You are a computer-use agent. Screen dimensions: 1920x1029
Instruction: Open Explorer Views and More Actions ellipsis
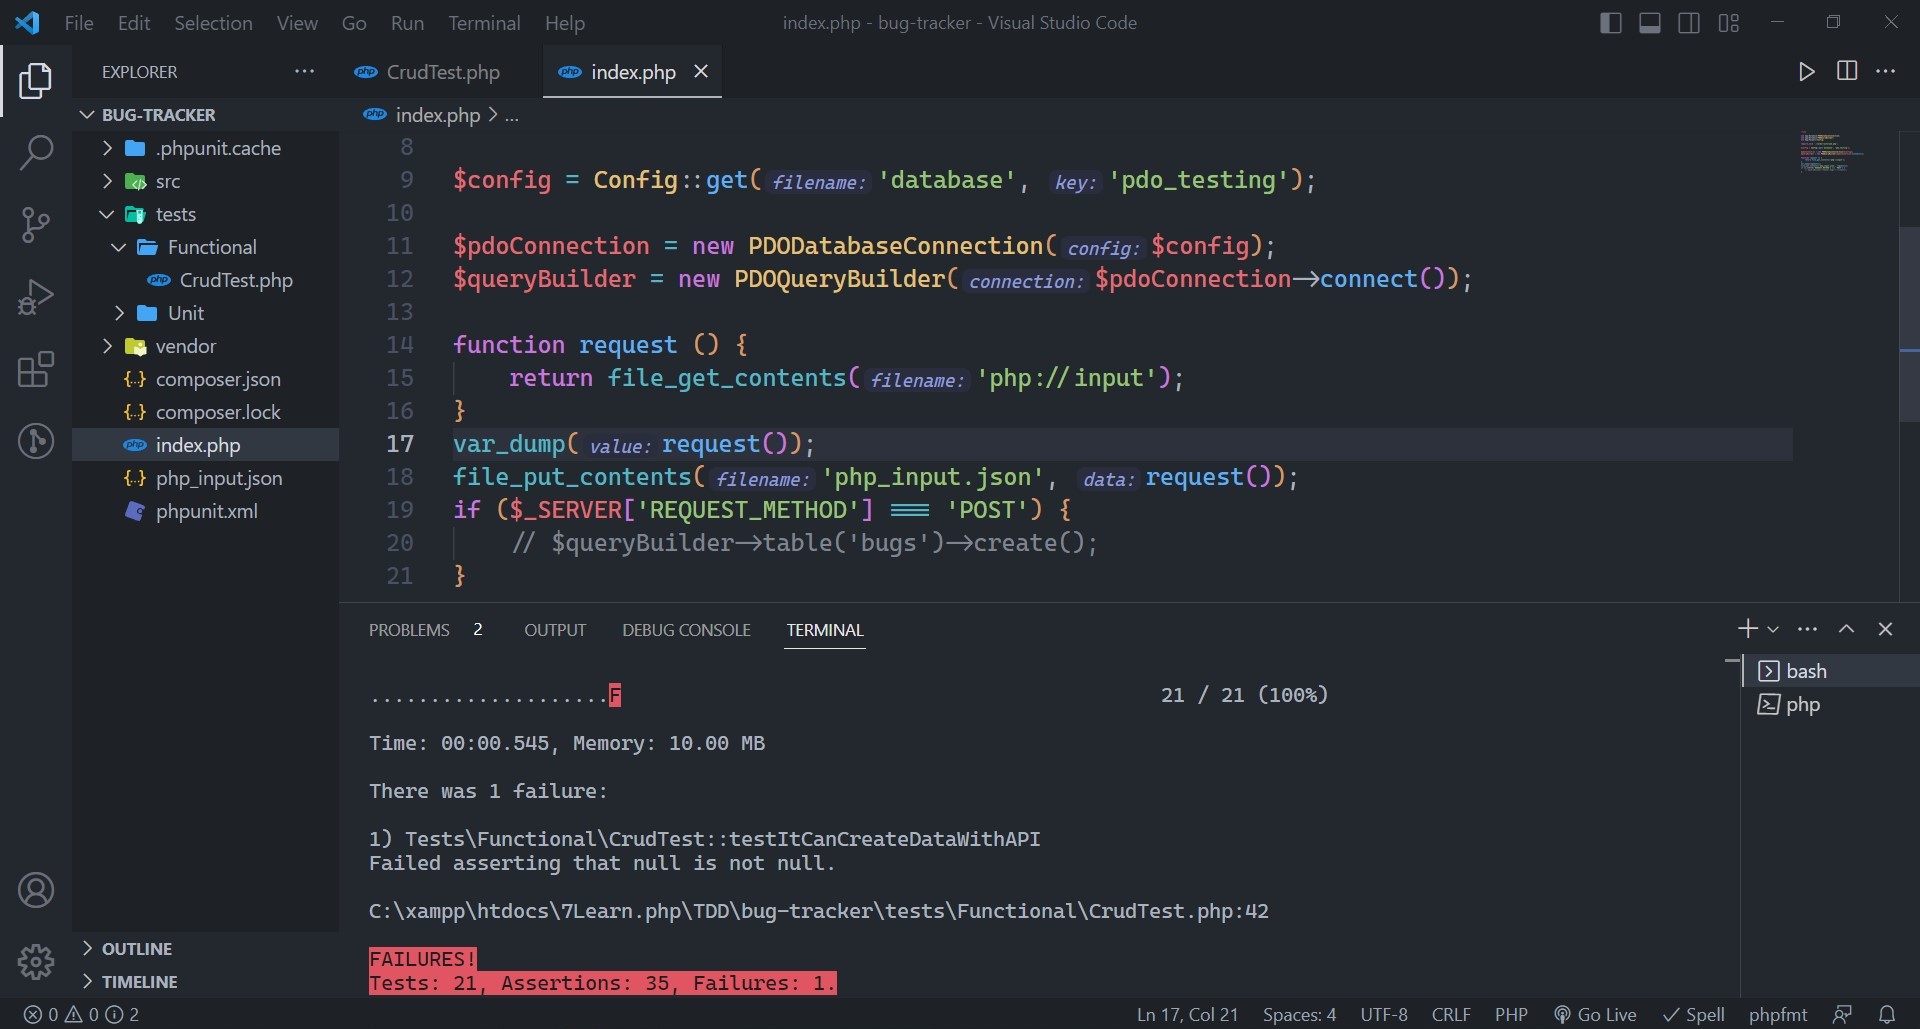304,71
